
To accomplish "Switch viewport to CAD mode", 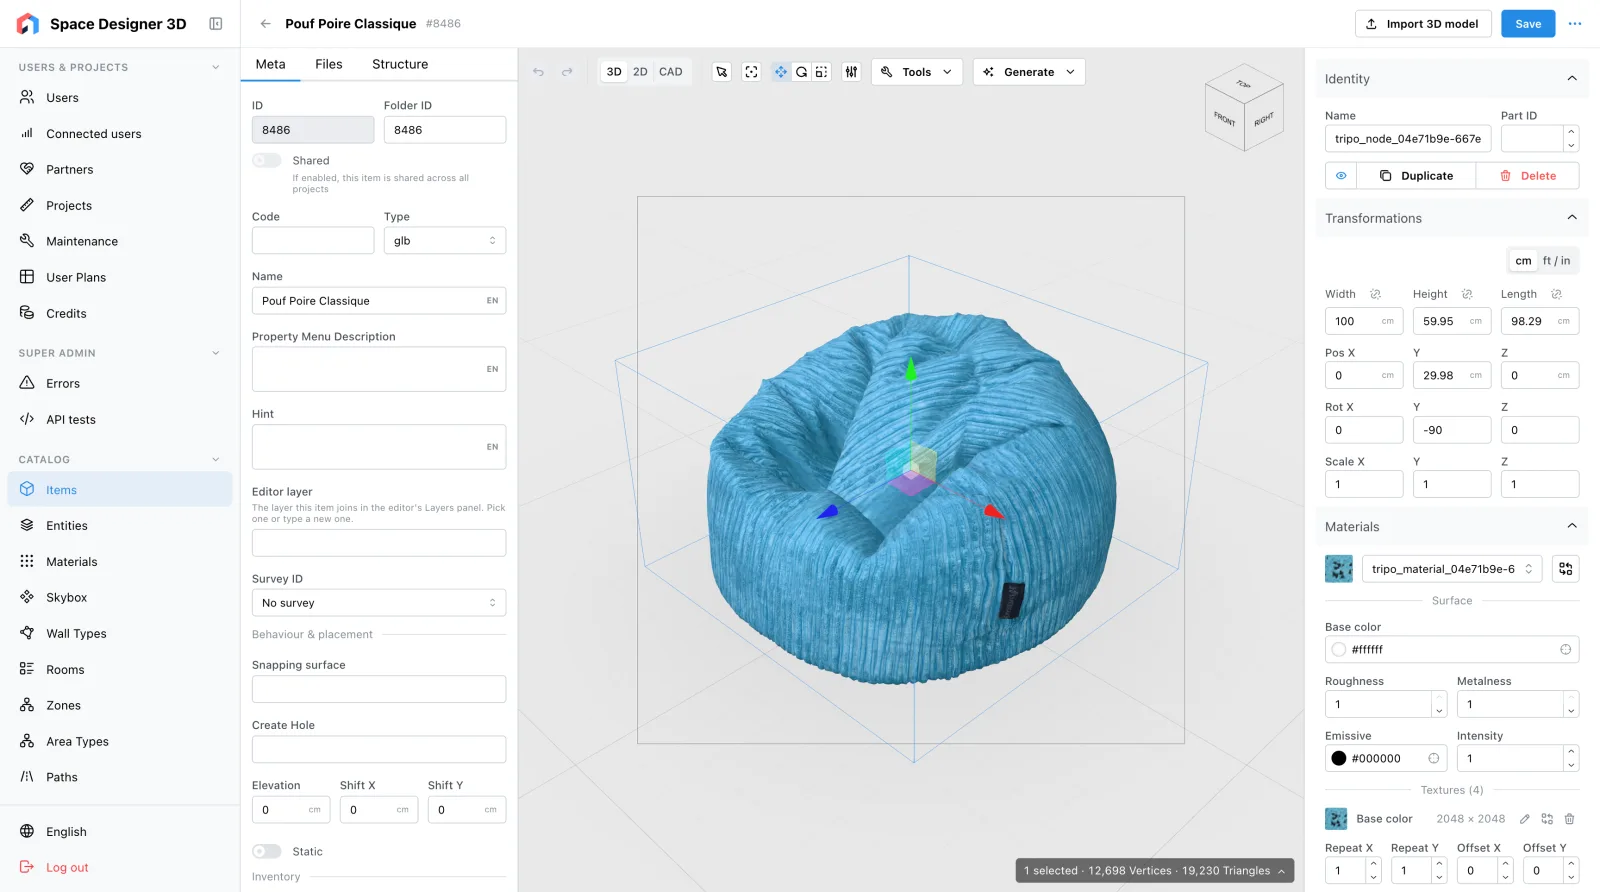I will click(671, 72).
